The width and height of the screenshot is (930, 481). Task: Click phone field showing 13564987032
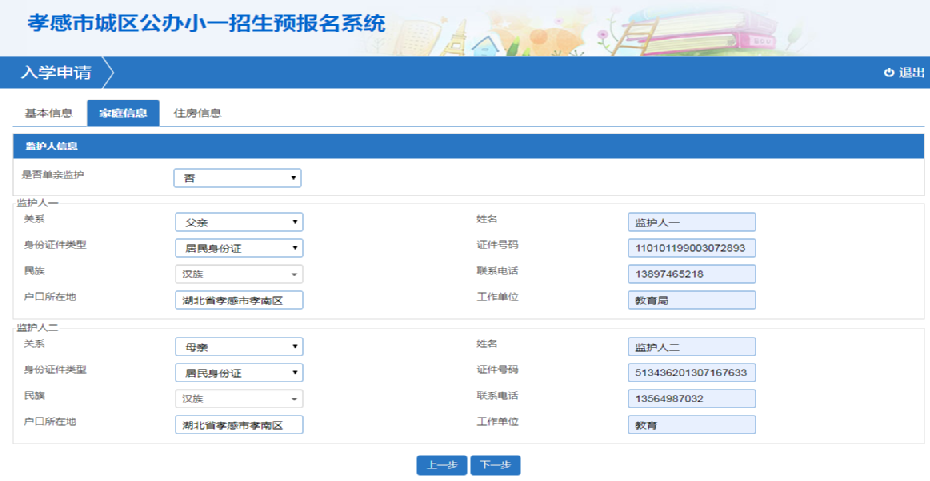[691, 399]
